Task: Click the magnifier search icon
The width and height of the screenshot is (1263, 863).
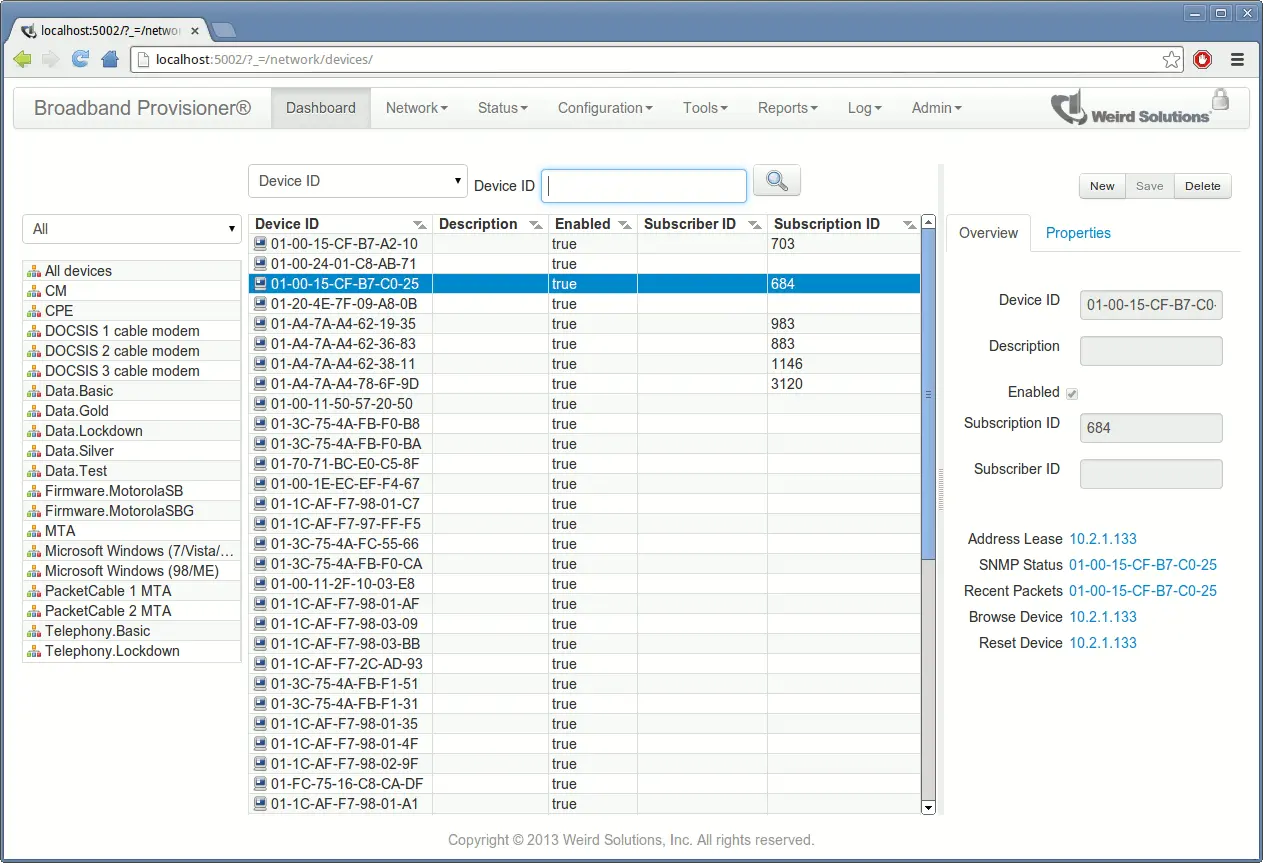Action: click(777, 180)
